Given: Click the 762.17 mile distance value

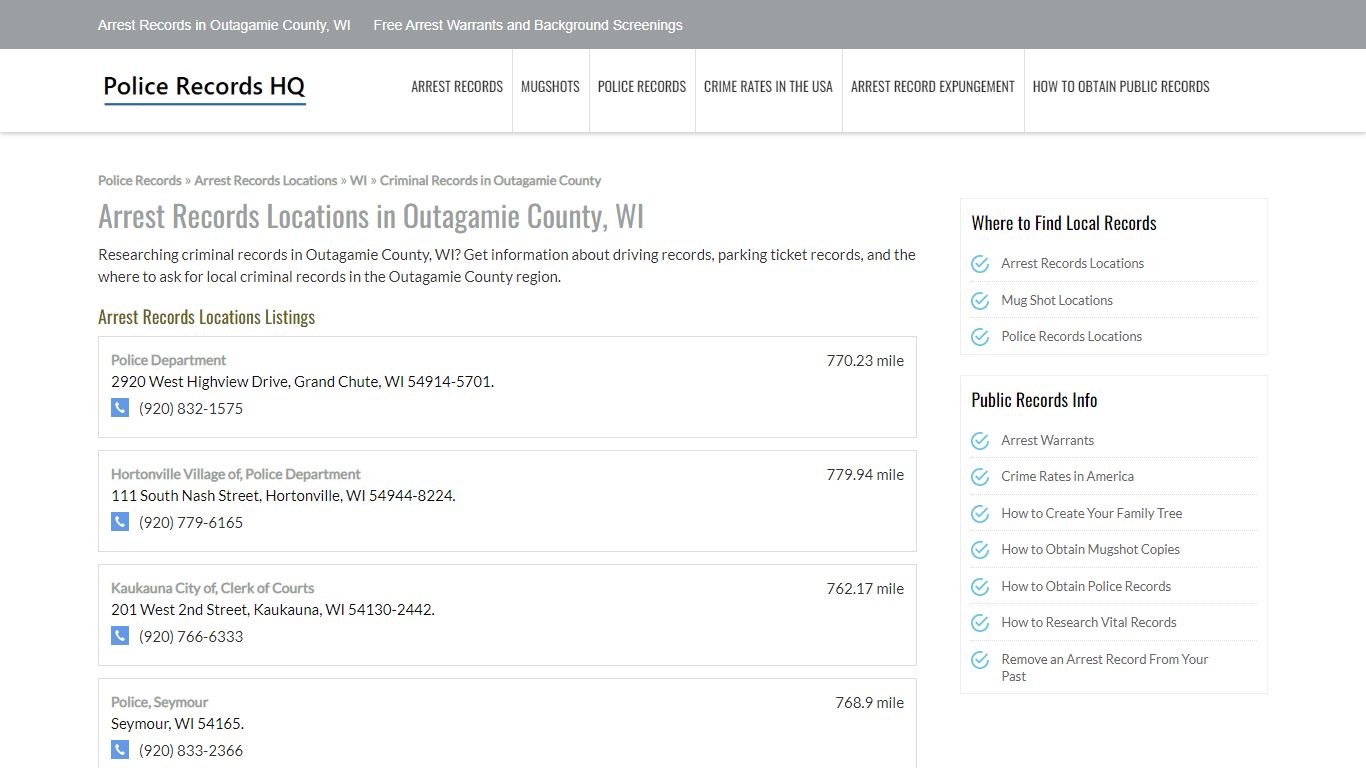Looking at the screenshot, I should pyautogui.click(x=865, y=588).
